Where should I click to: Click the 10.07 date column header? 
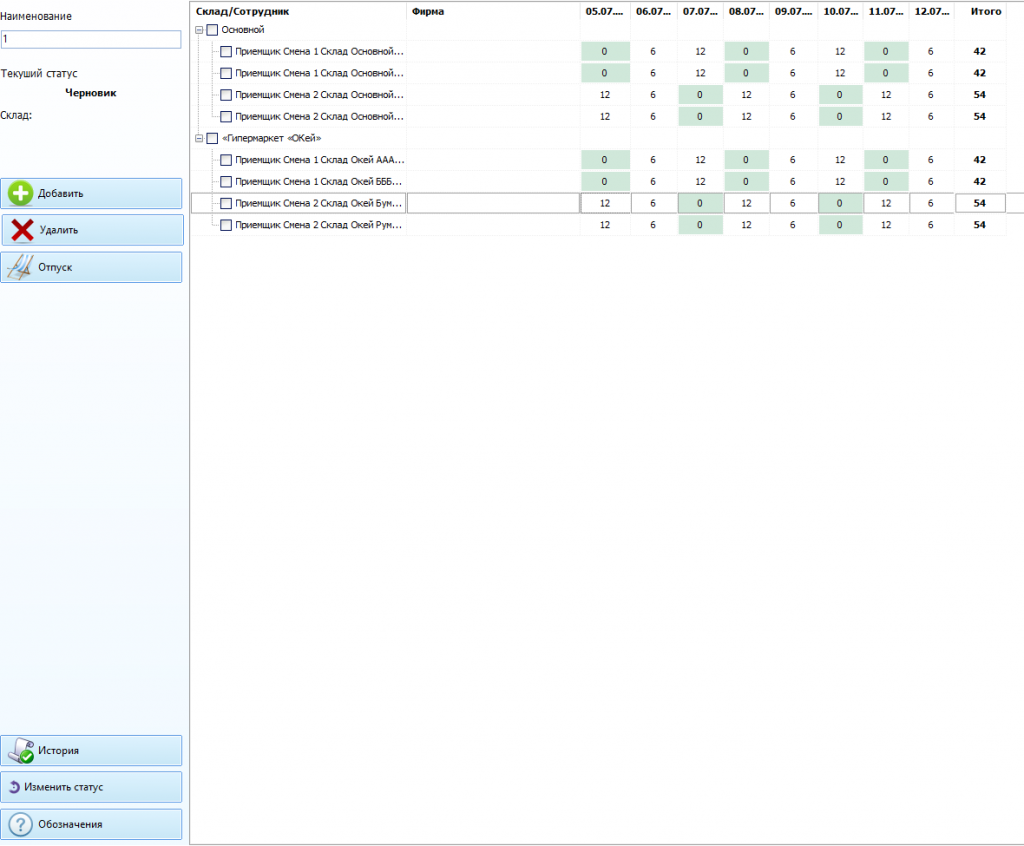840,11
